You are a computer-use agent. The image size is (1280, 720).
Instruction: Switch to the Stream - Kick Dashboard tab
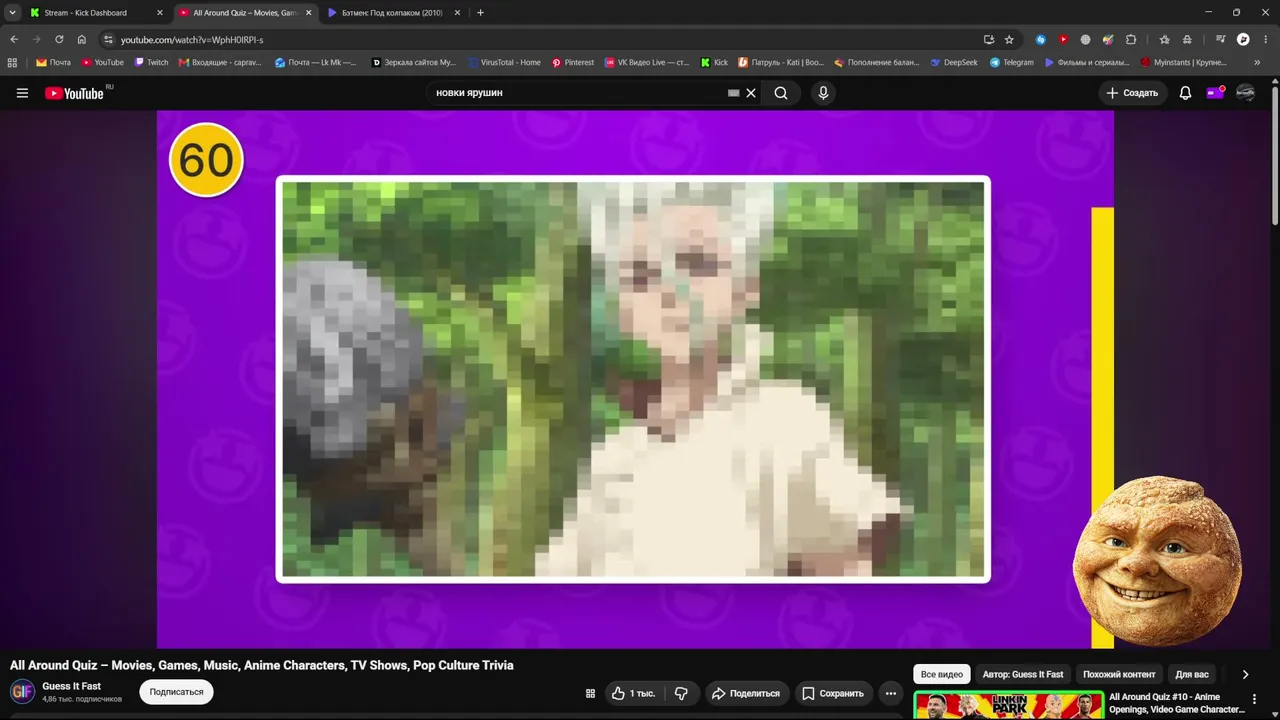(x=86, y=13)
